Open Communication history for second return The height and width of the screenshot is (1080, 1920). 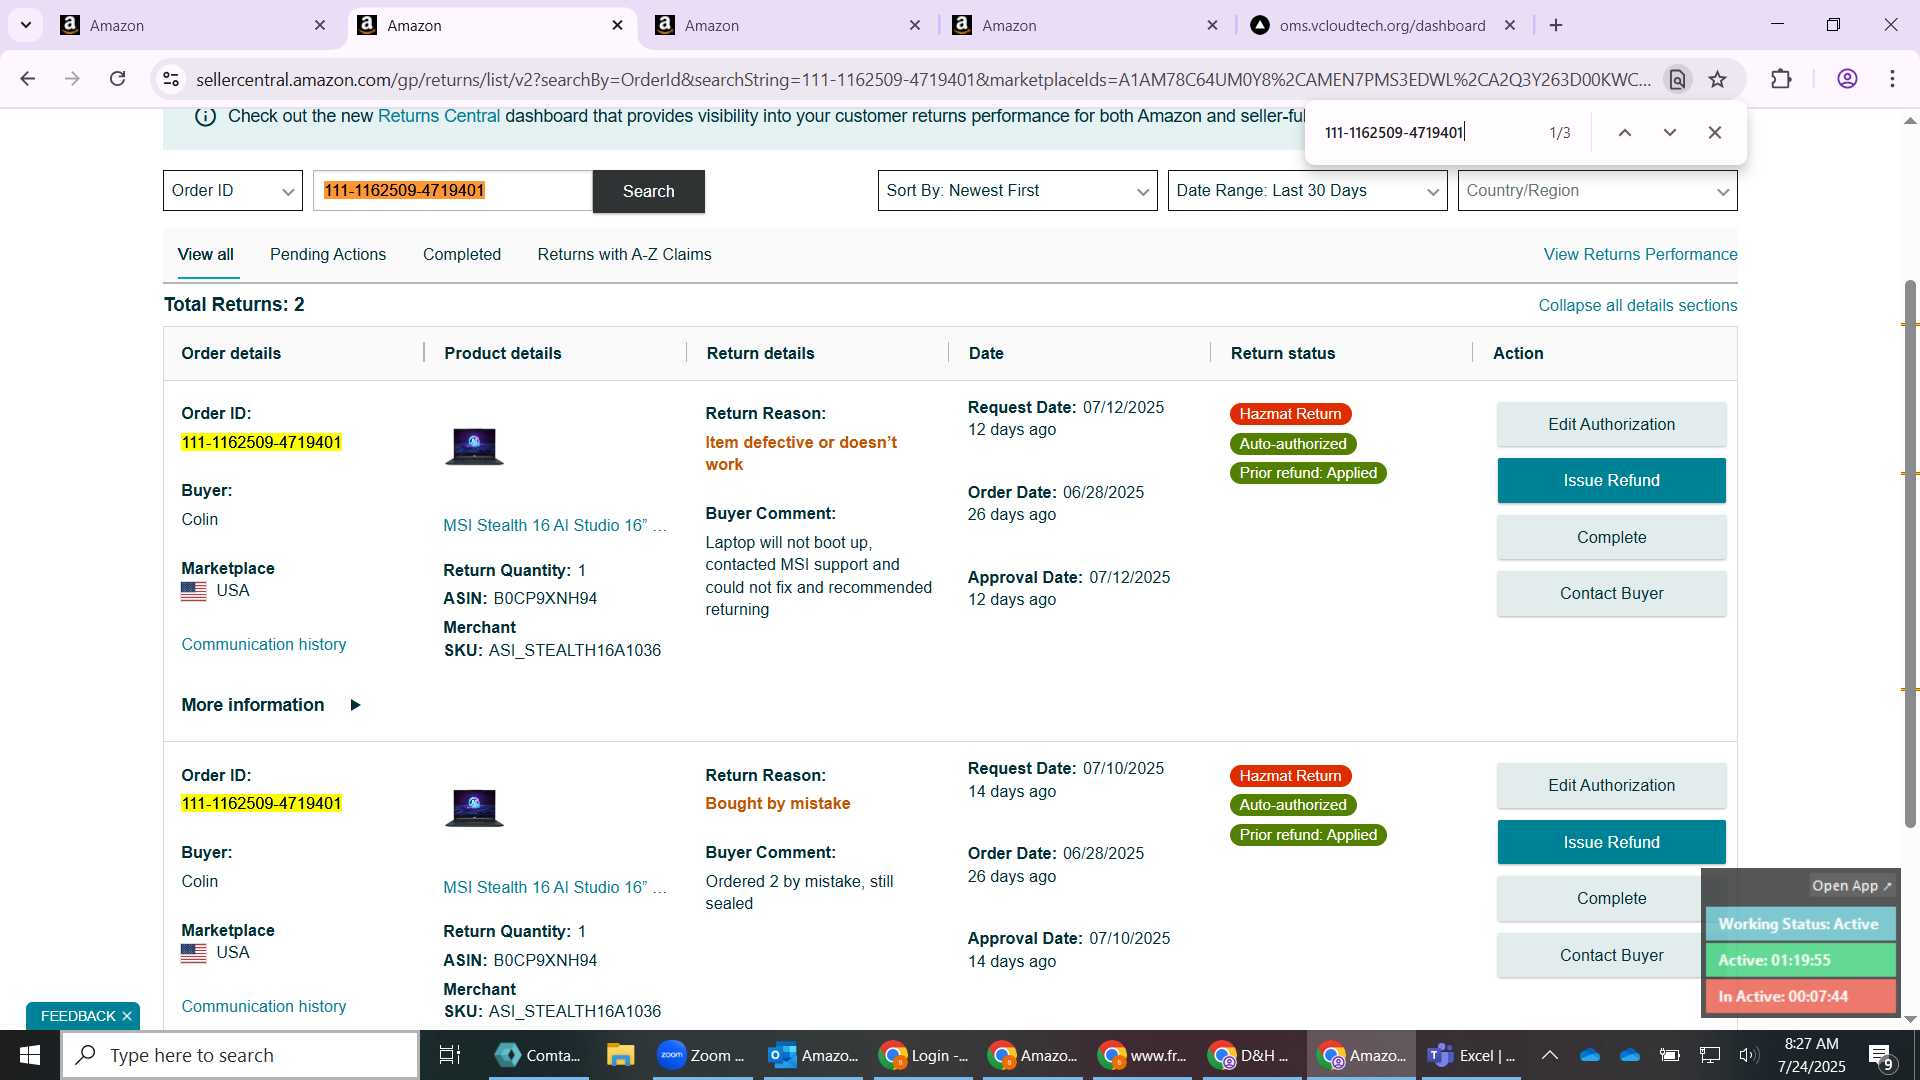click(264, 1006)
